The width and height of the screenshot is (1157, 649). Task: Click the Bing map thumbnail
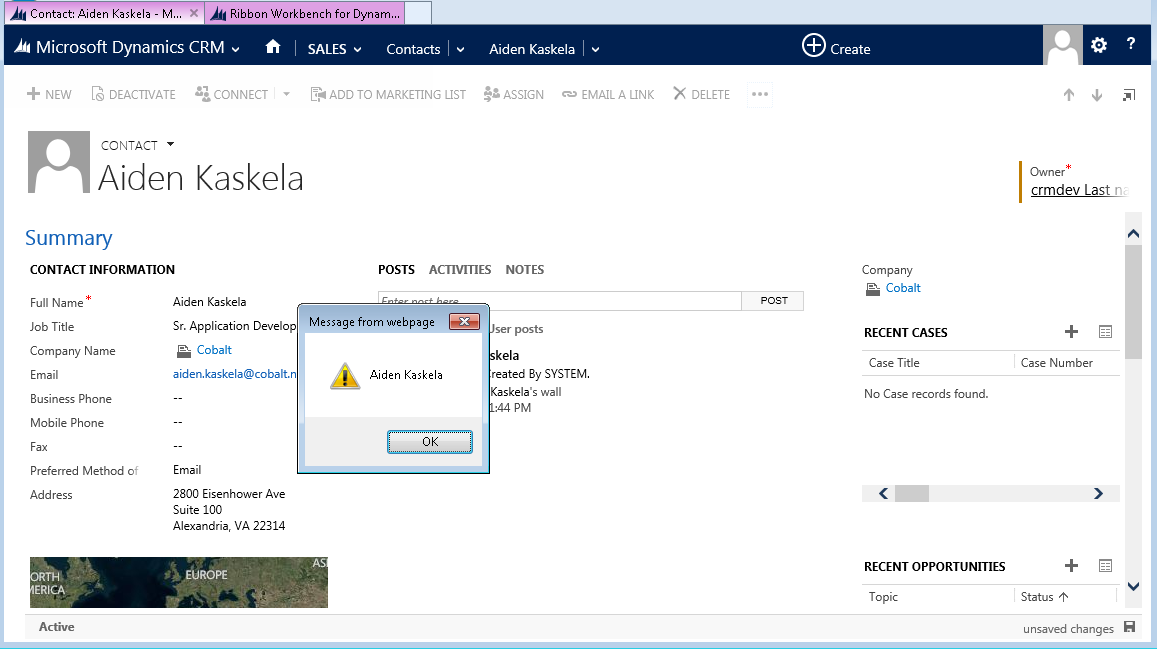178,582
